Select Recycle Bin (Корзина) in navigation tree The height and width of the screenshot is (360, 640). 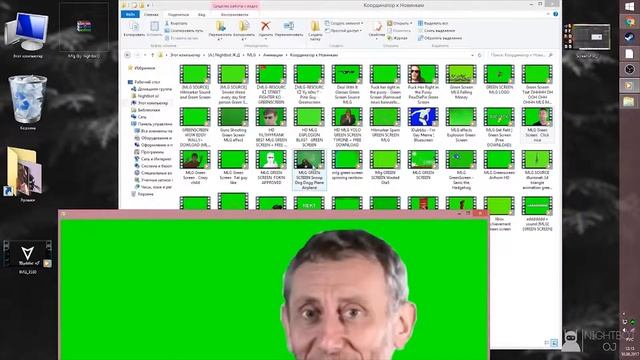pos(142,194)
